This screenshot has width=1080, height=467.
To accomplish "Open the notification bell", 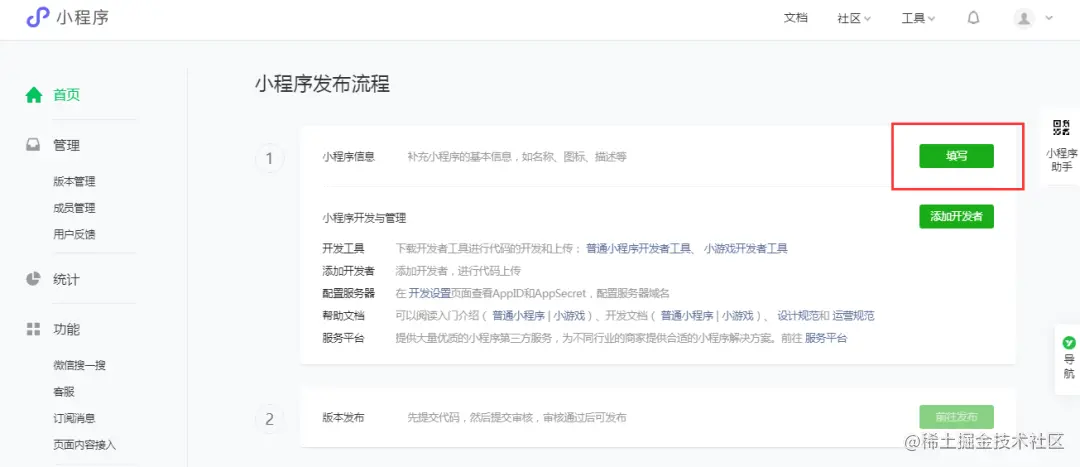I will pyautogui.click(x=973, y=18).
